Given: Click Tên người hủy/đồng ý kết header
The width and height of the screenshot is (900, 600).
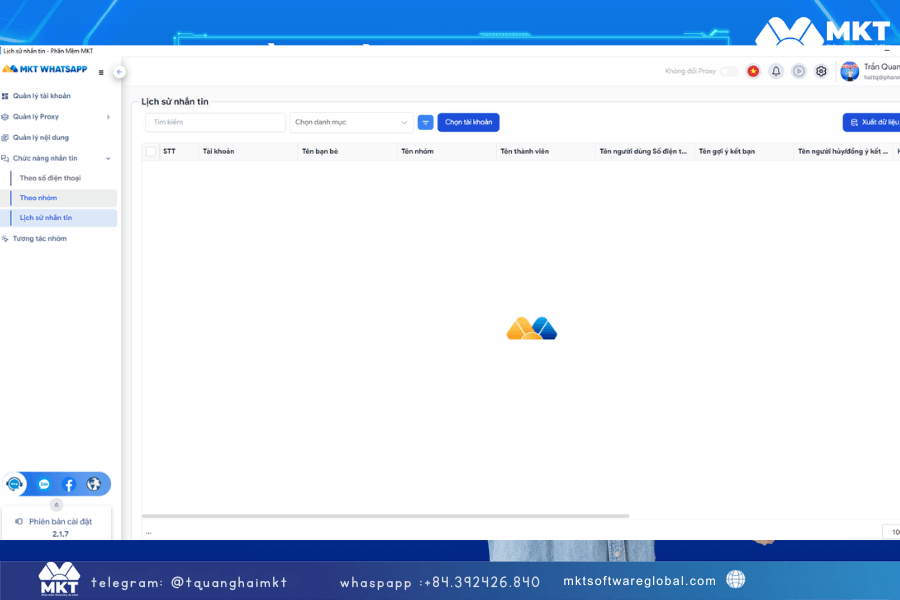Looking at the screenshot, I should [x=843, y=152].
